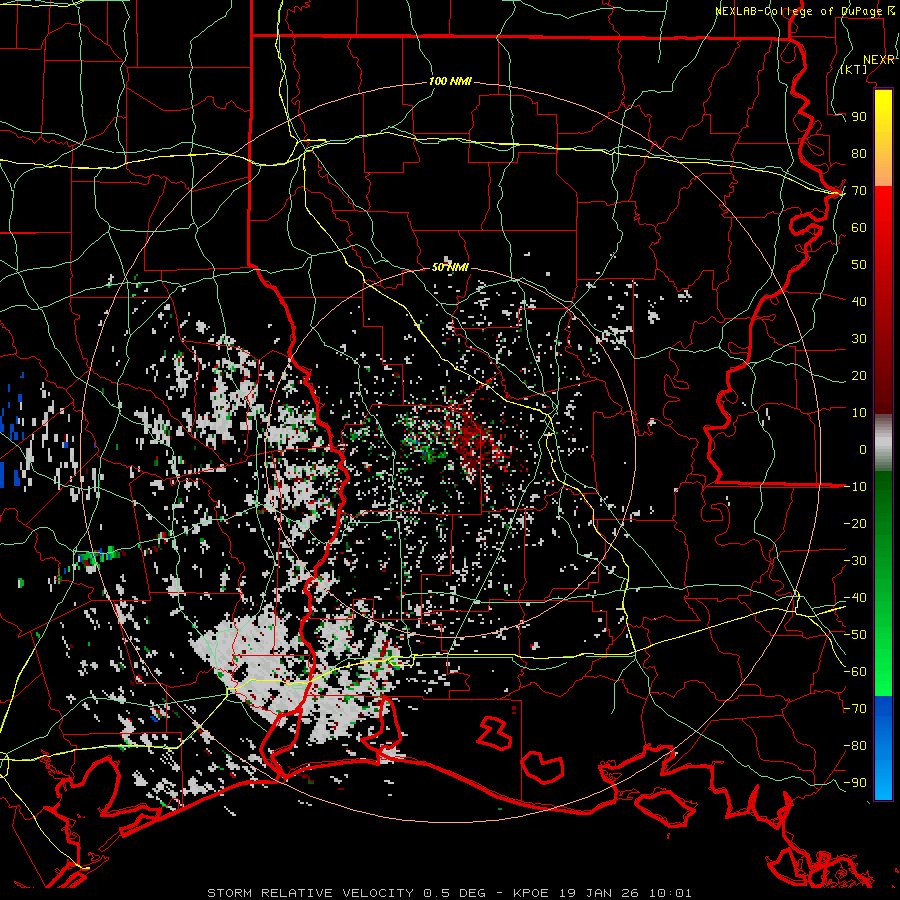Image resolution: width=900 pixels, height=900 pixels.
Task: Click the NEXR label at top right
Action: click(x=879, y=60)
